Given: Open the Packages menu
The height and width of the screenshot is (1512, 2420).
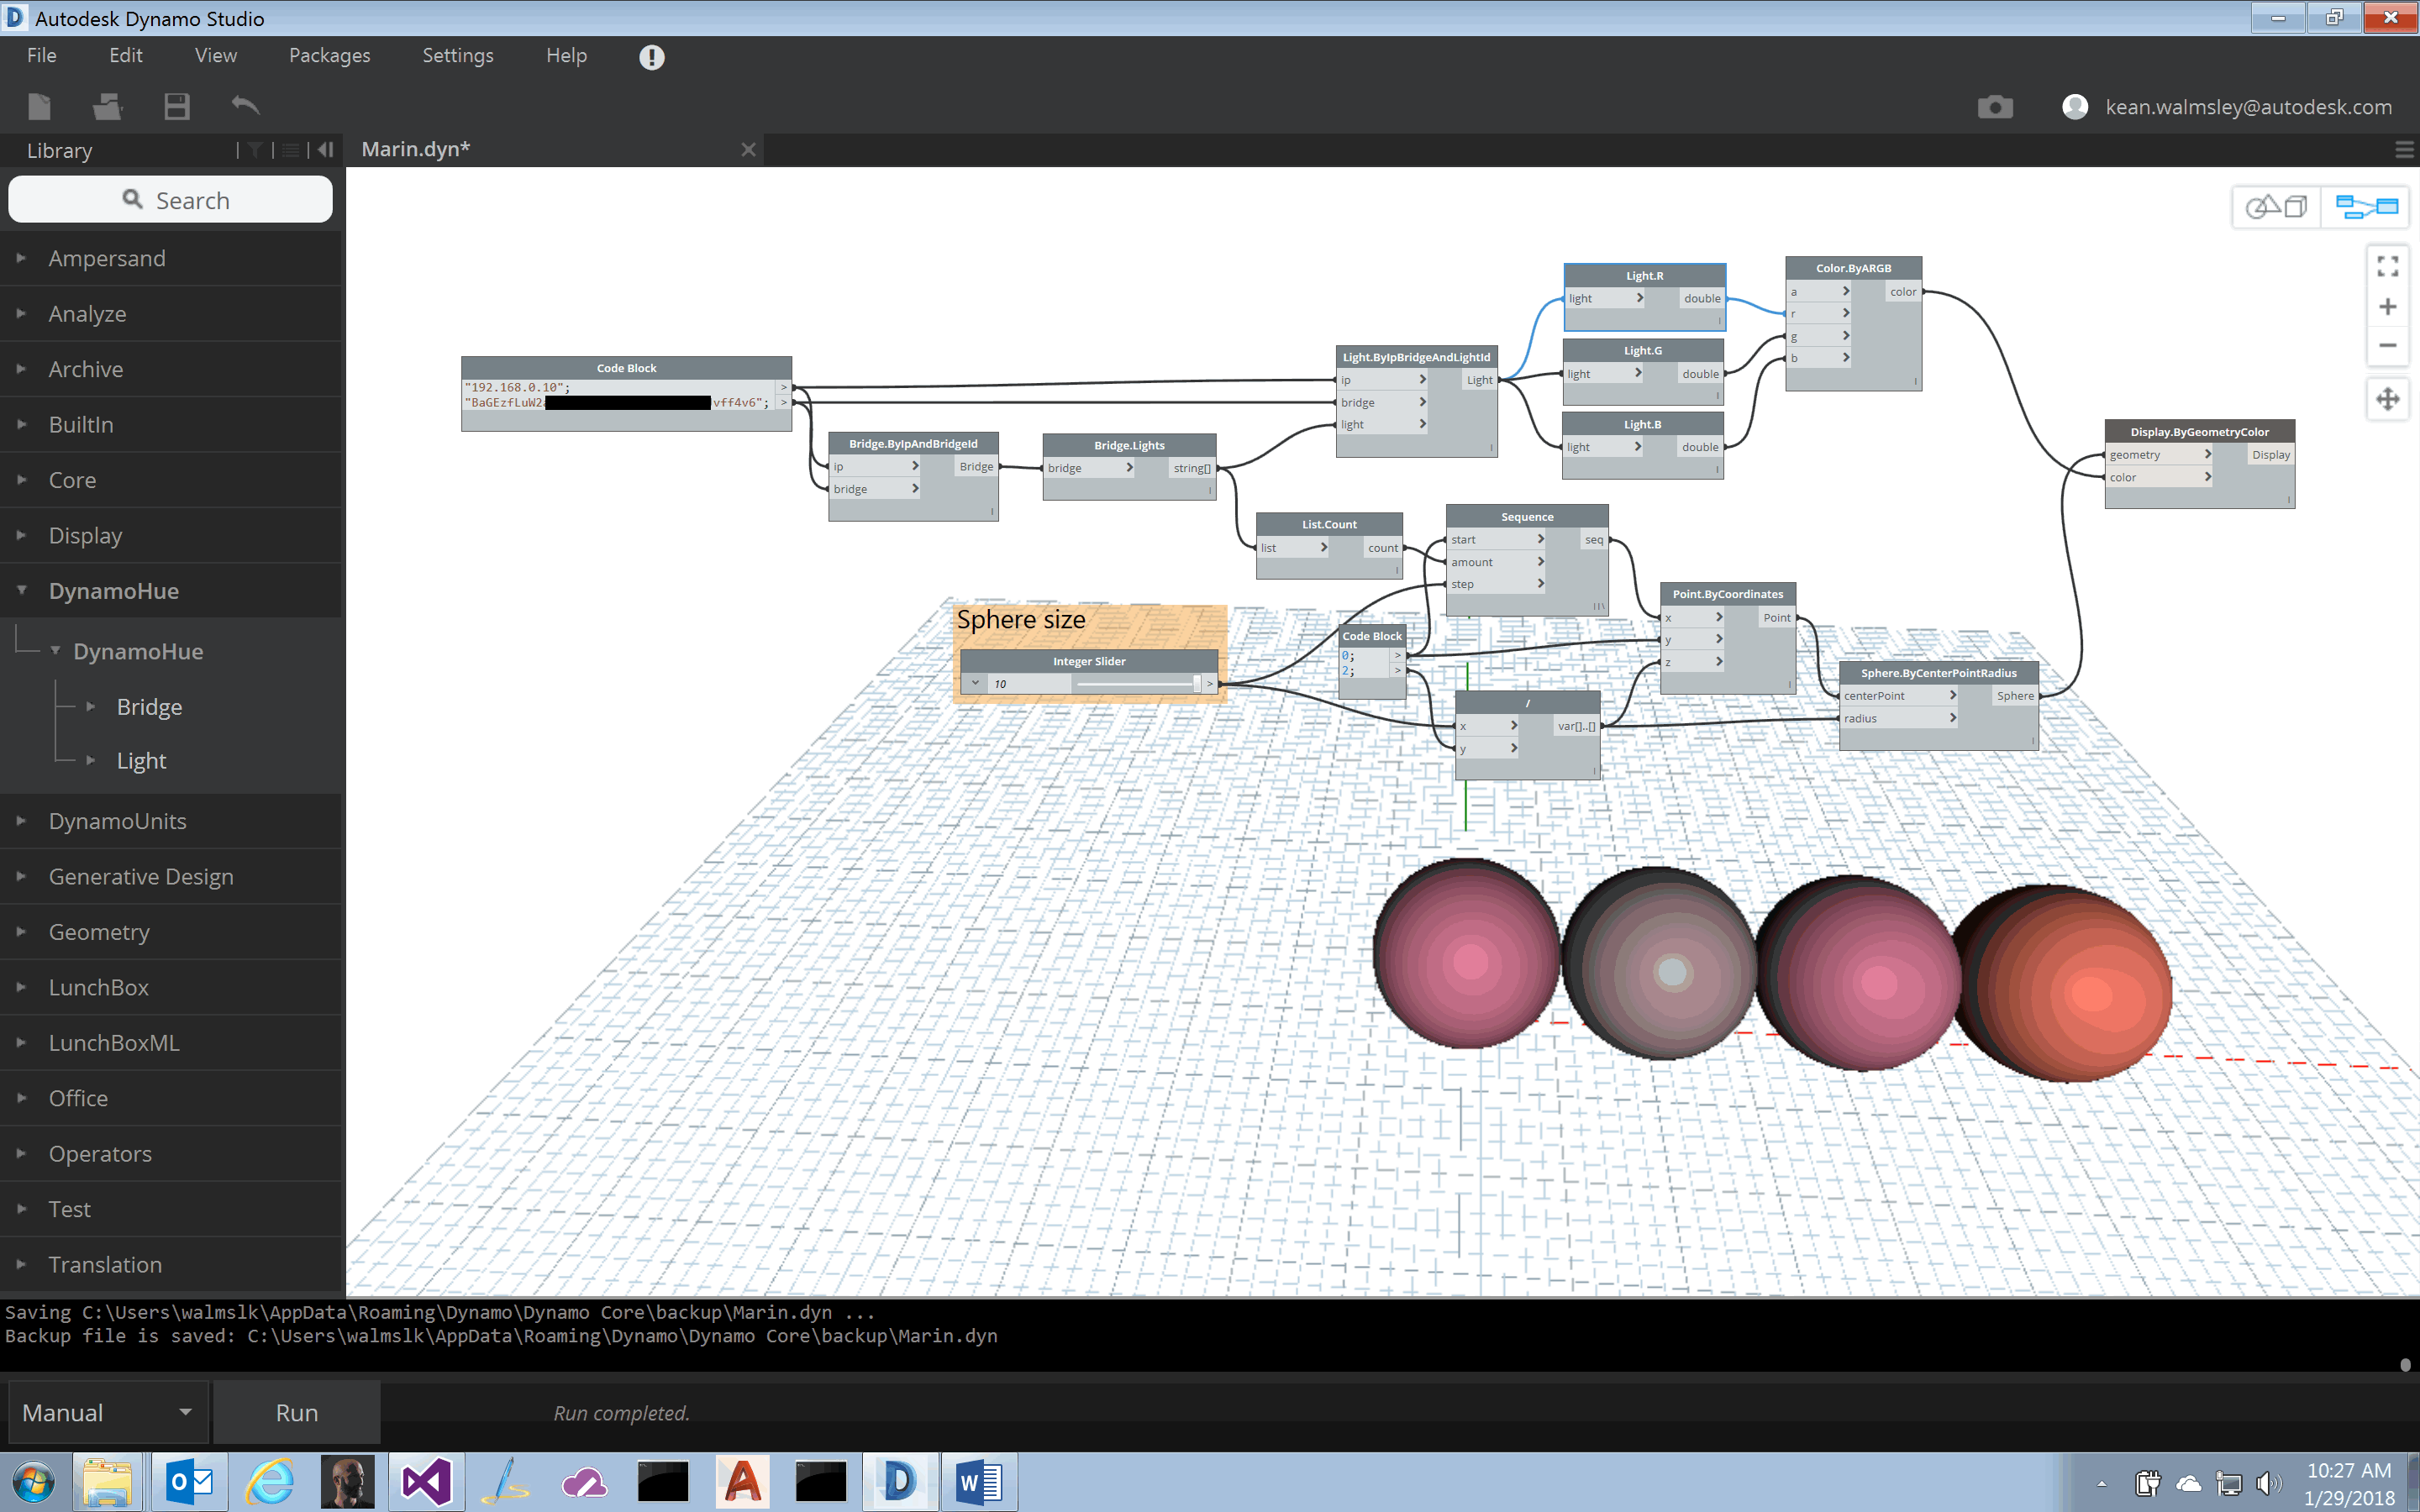Looking at the screenshot, I should tap(329, 55).
